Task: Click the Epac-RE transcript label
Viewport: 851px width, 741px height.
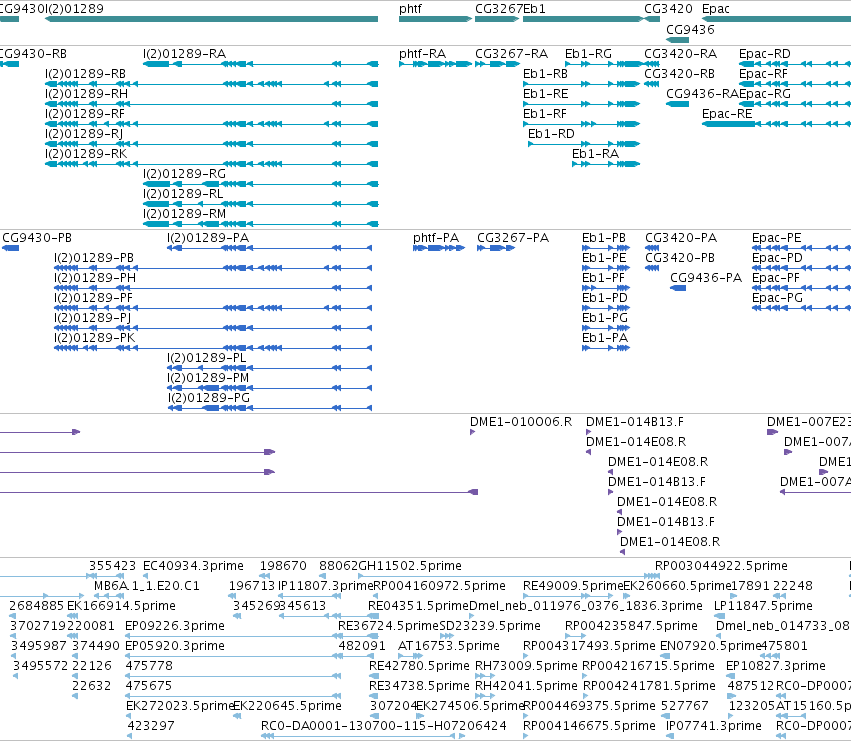Action: [727, 114]
